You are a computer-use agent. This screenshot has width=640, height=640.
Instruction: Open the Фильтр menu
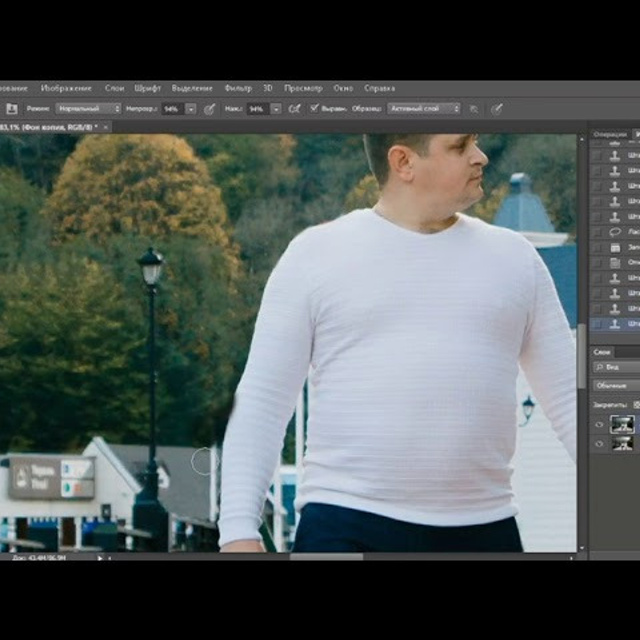click(x=238, y=88)
